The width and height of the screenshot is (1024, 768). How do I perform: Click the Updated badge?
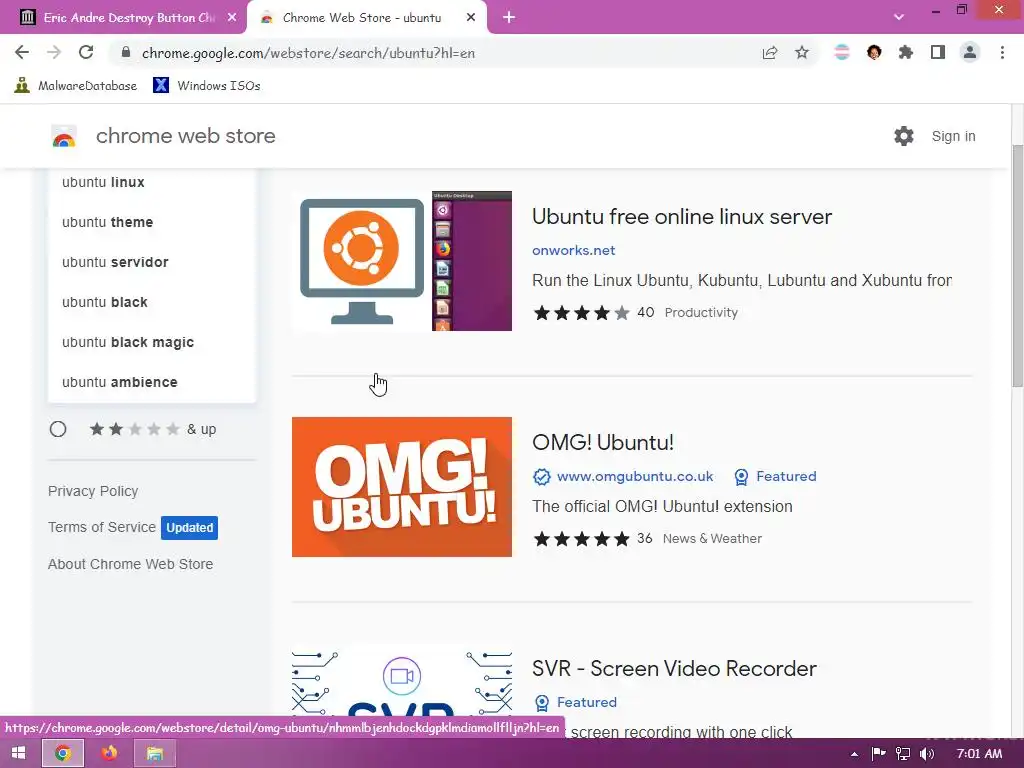tap(189, 528)
